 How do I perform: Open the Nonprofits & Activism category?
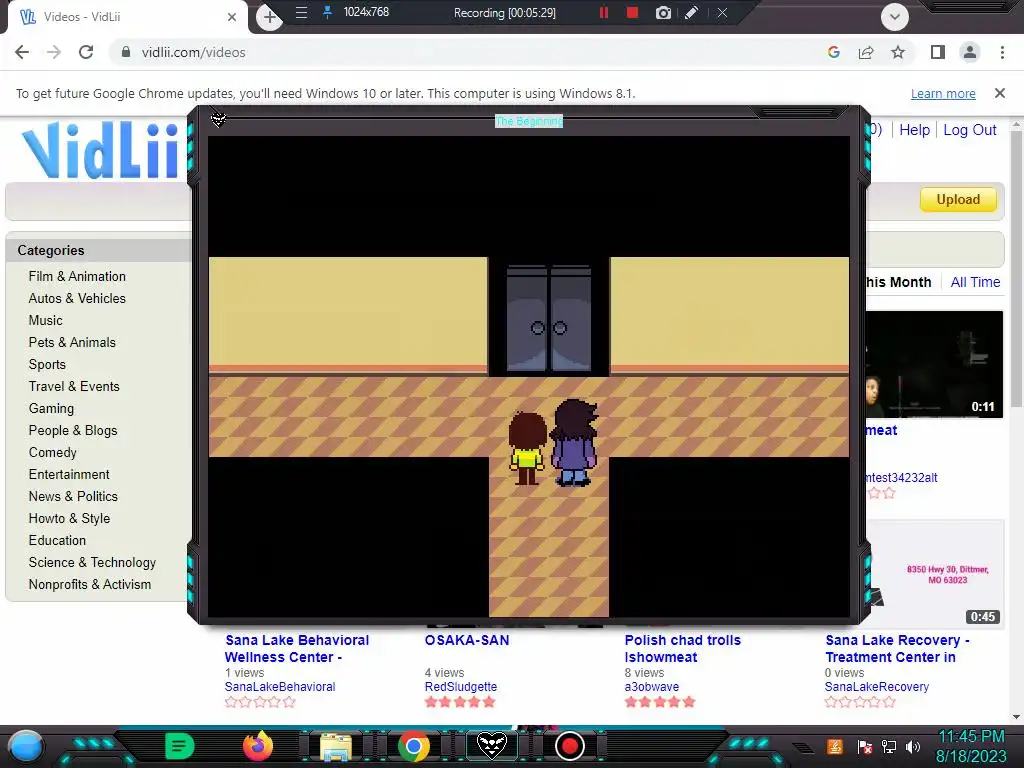tap(89, 584)
